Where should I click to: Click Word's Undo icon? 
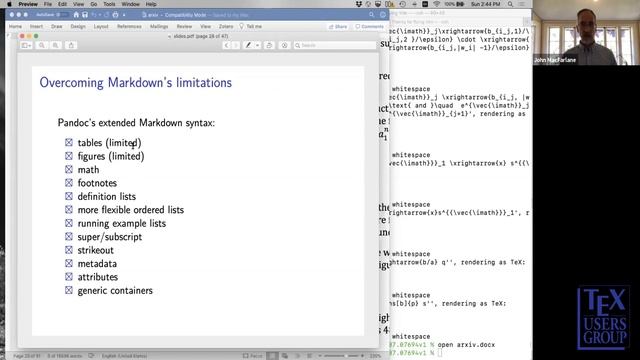[x=94, y=15]
